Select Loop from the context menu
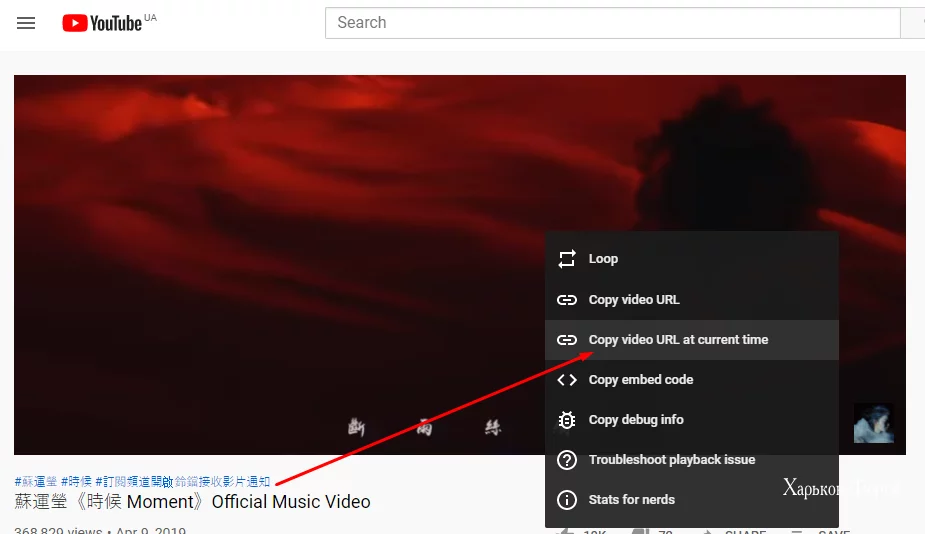 (691, 259)
